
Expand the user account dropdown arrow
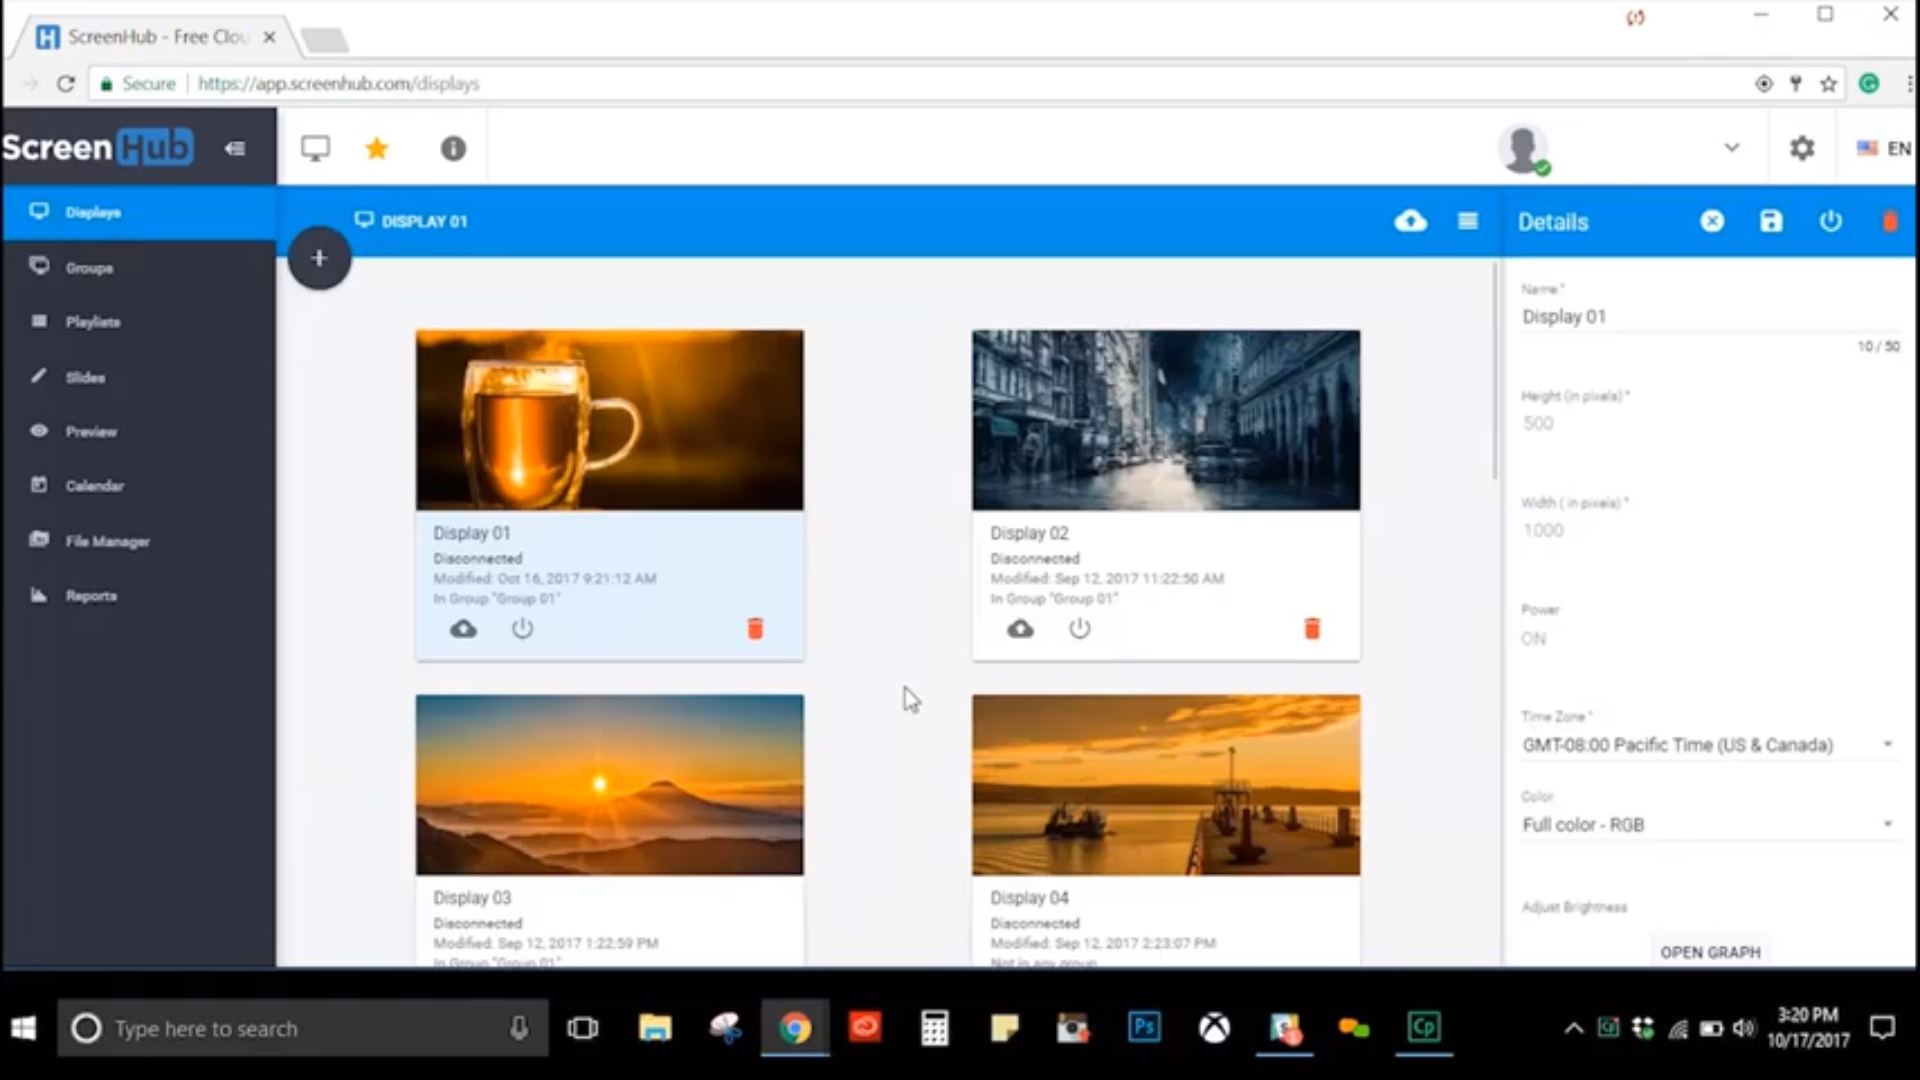click(x=1731, y=148)
